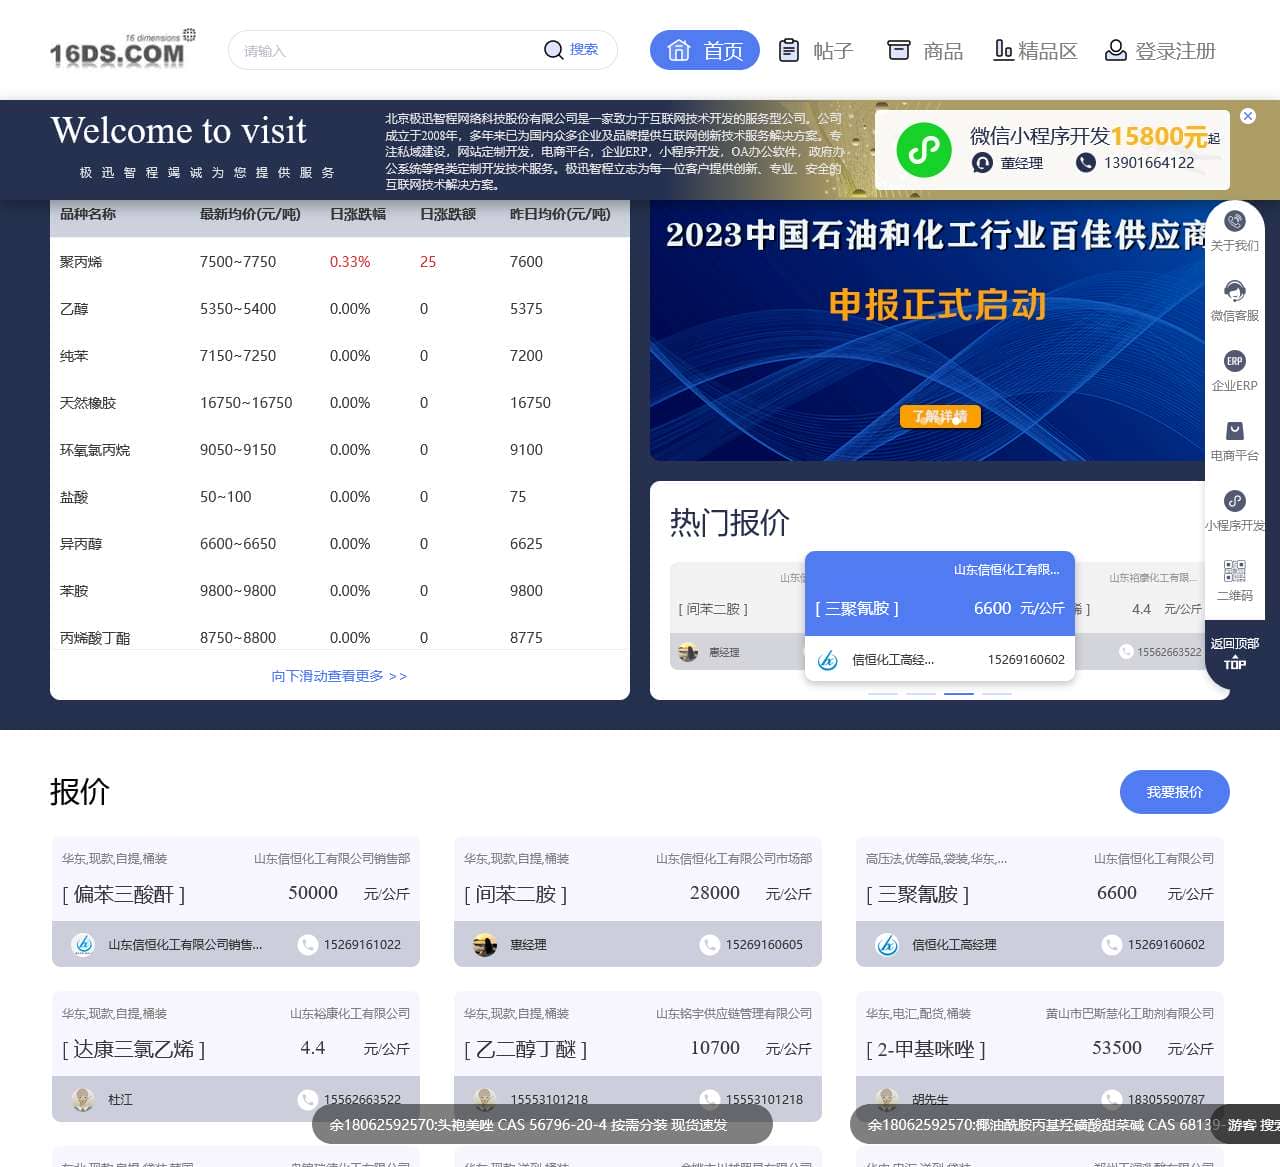Click the 热门报价 heading
Screen dimensions: 1280x1167
click(x=730, y=522)
